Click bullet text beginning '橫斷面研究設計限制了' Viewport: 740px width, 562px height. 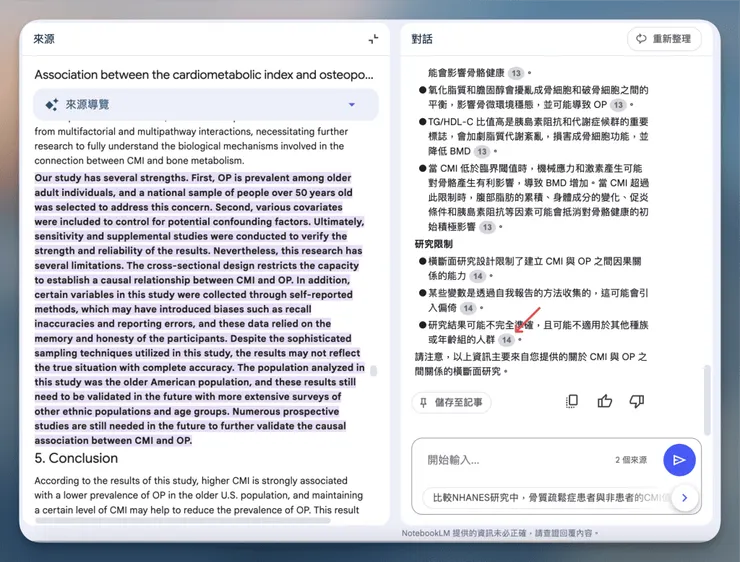[534, 268]
